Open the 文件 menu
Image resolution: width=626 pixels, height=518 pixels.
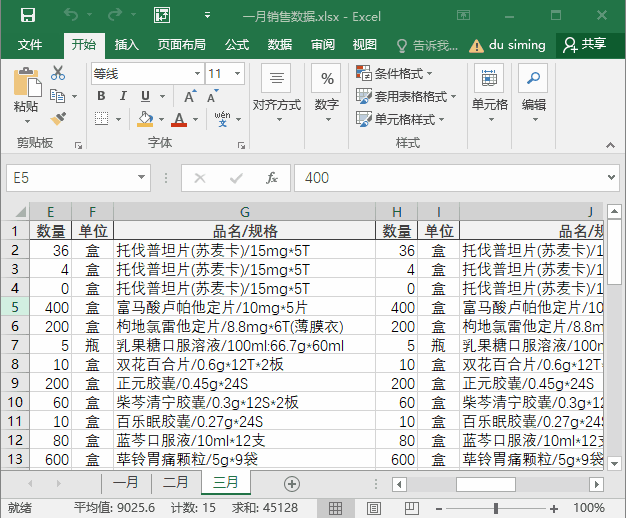point(30,45)
